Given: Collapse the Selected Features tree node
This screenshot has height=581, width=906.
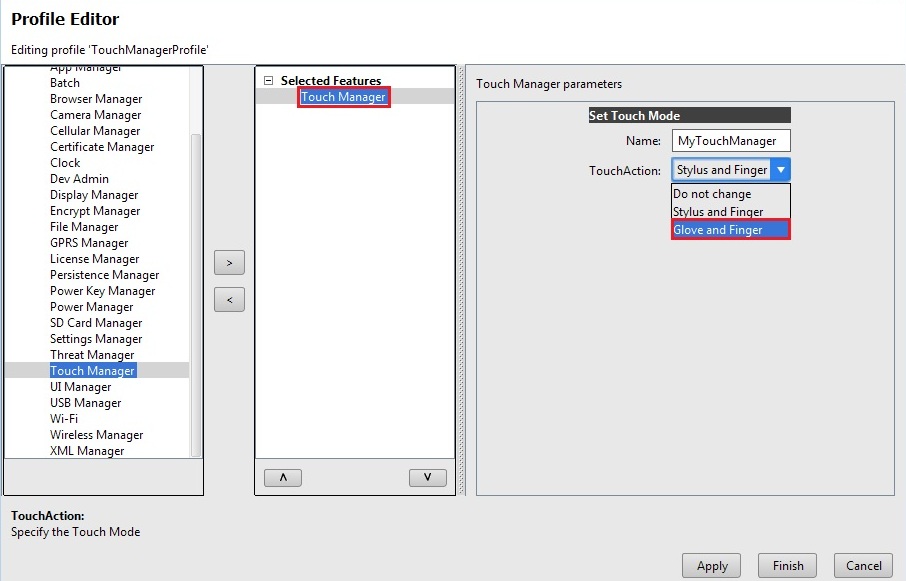Looking at the screenshot, I should tap(268, 81).
